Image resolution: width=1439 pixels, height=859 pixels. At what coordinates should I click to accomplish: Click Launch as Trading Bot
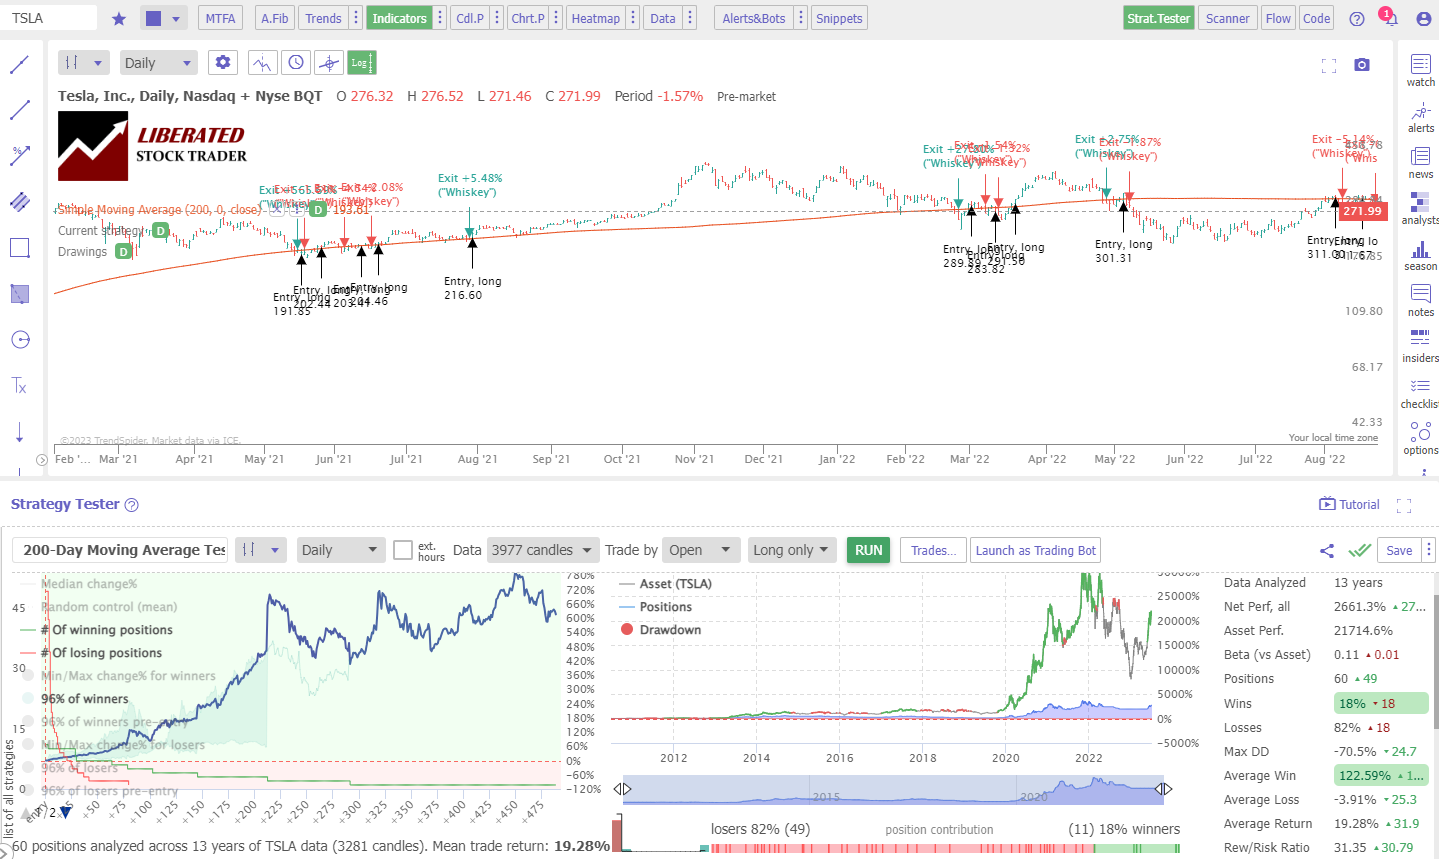(x=1036, y=549)
